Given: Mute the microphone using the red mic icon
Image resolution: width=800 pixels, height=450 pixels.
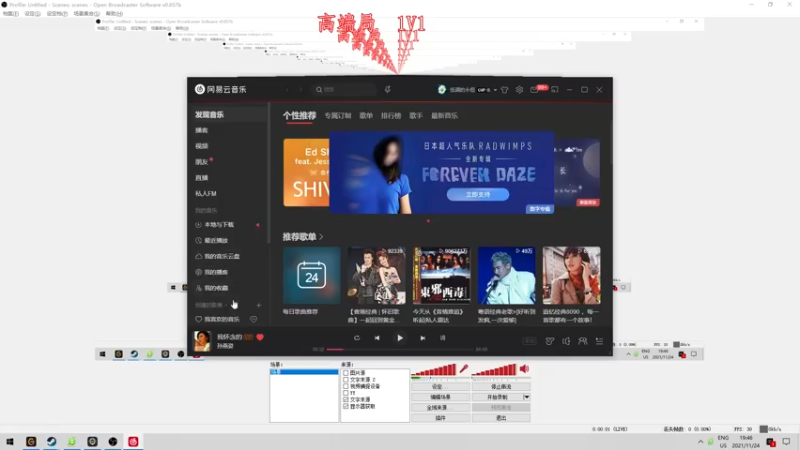Looking at the screenshot, I should [464, 368].
